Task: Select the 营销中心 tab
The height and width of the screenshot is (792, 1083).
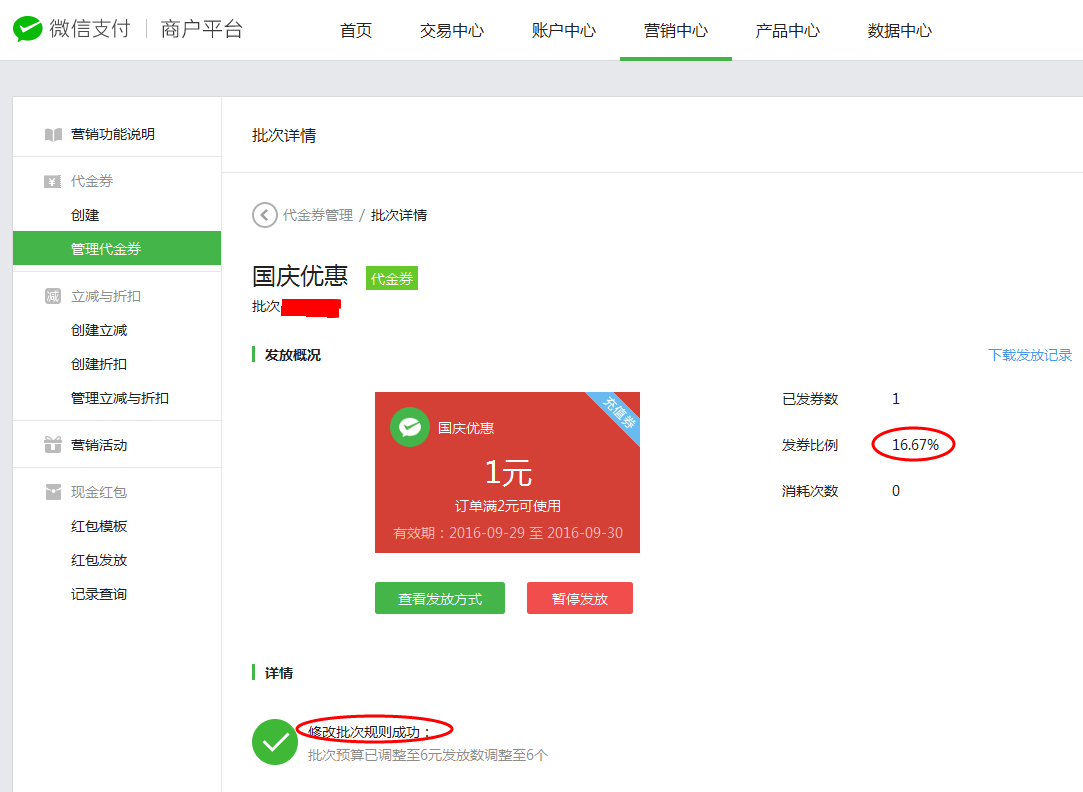Action: (675, 30)
